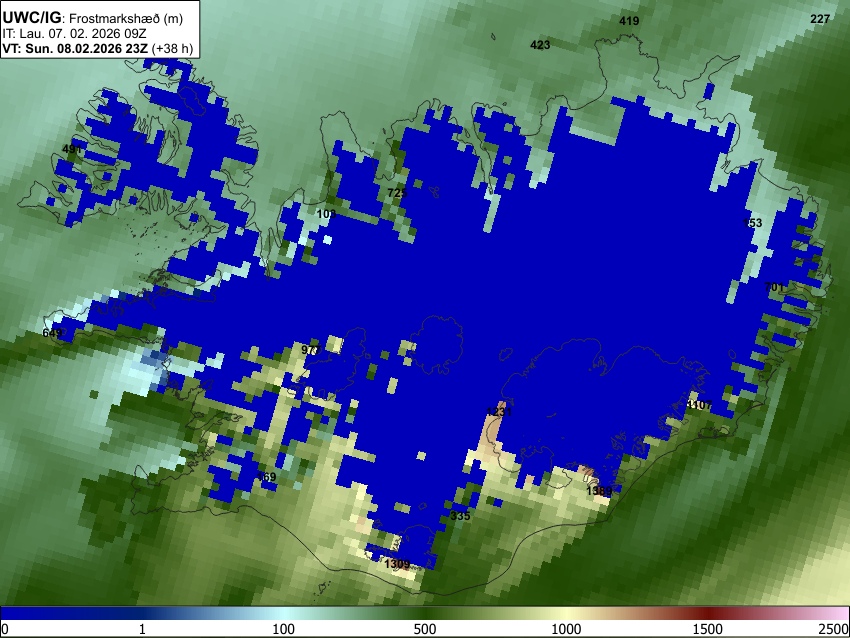
Task: Click the map value 169
Action: point(267,477)
